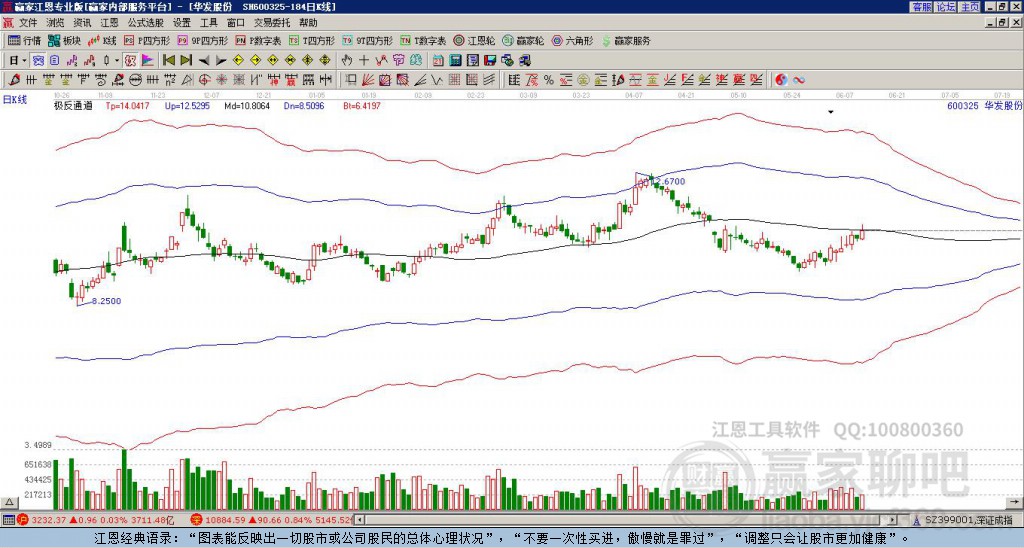Switch to K线 chart view
This screenshot has width=1024, height=548.
point(103,40)
